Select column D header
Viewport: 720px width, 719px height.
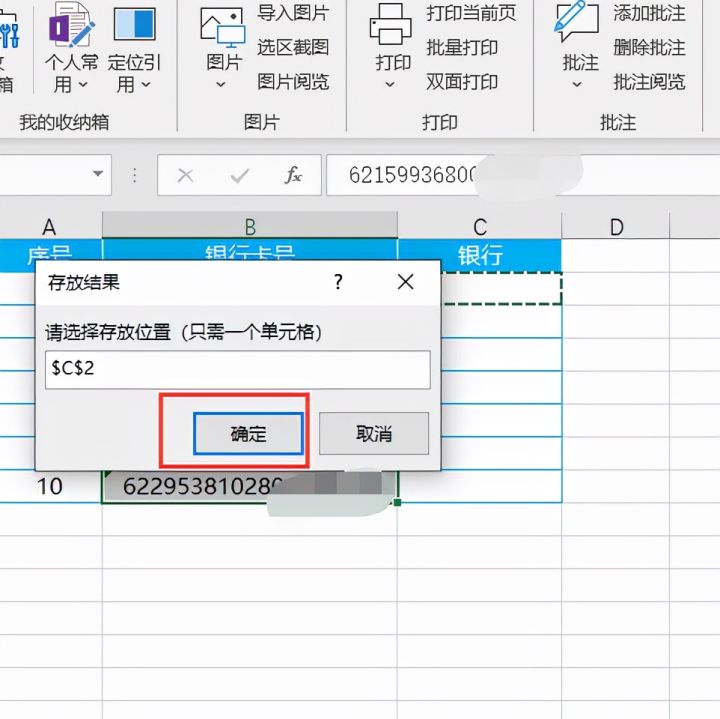pyautogui.click(x=616, y=226)
